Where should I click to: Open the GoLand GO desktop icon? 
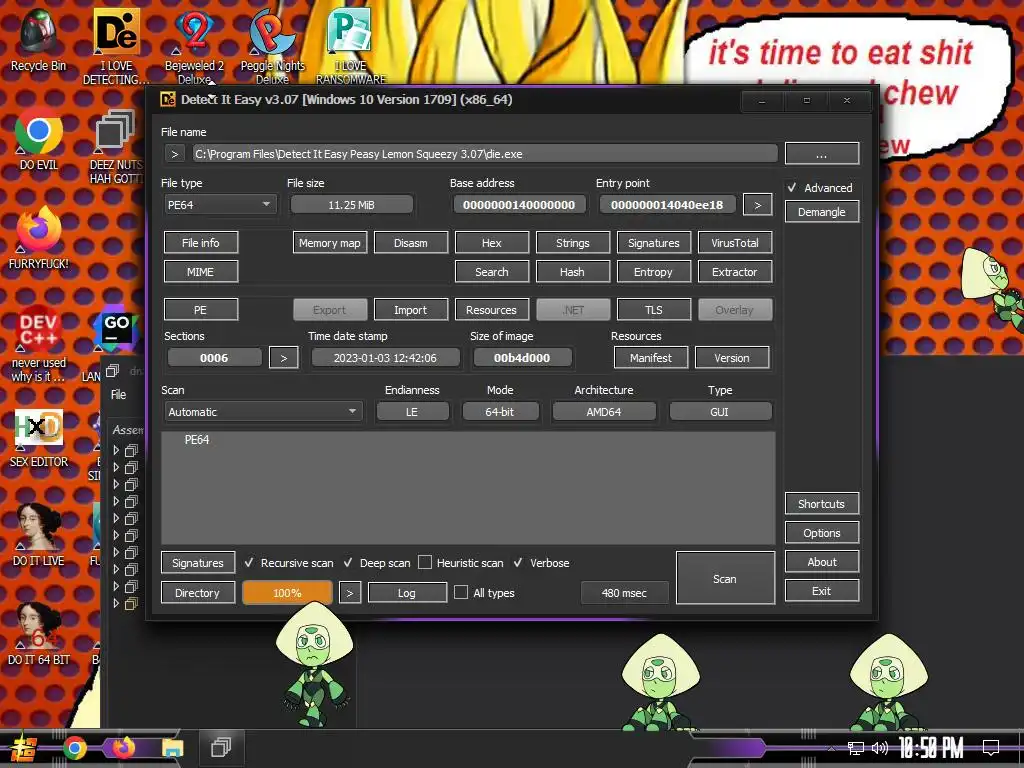point(116,332)
